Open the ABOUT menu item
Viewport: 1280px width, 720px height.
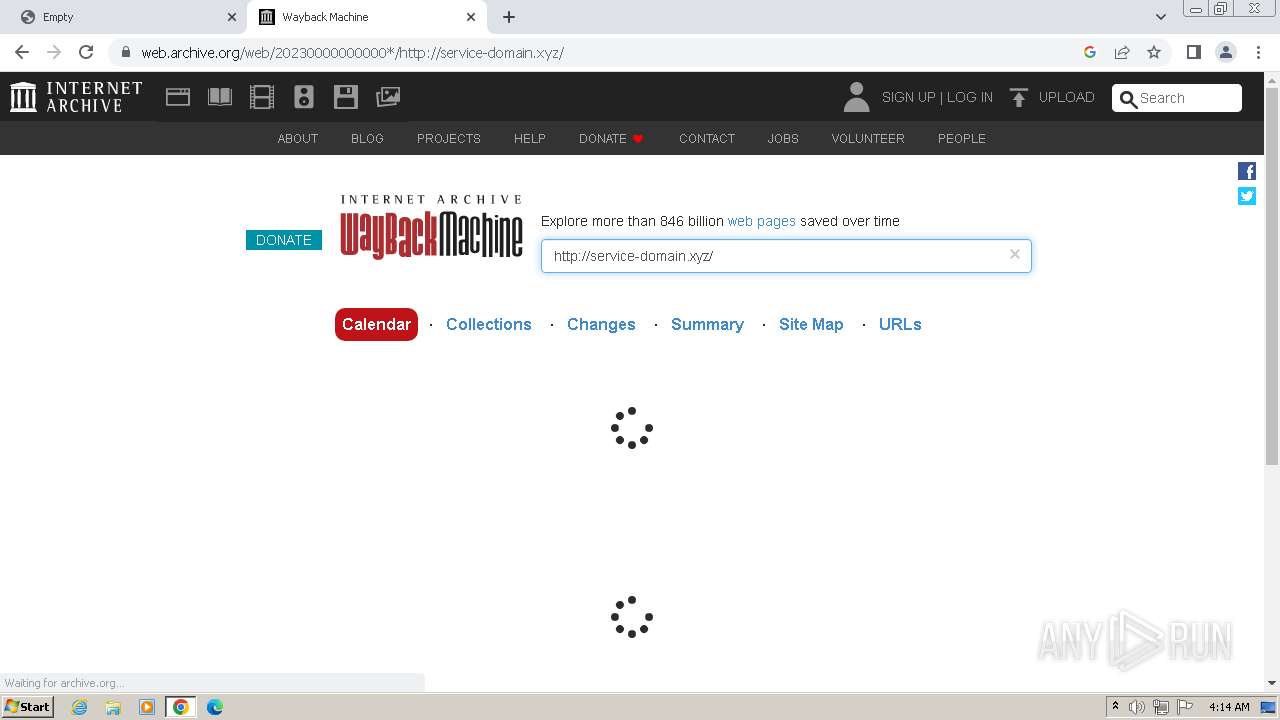(x=298, y=138)
